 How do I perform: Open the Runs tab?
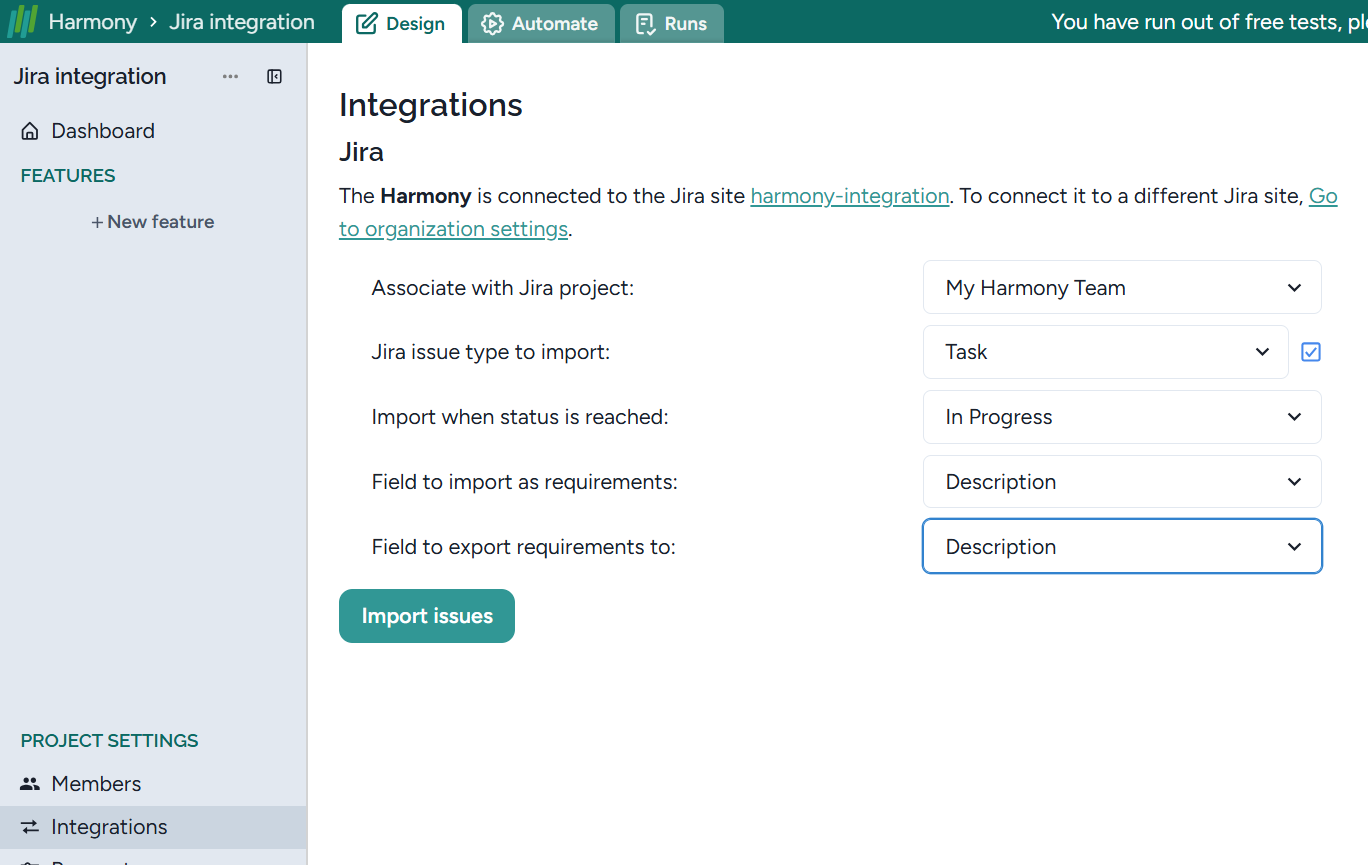[x=671, y=24]
